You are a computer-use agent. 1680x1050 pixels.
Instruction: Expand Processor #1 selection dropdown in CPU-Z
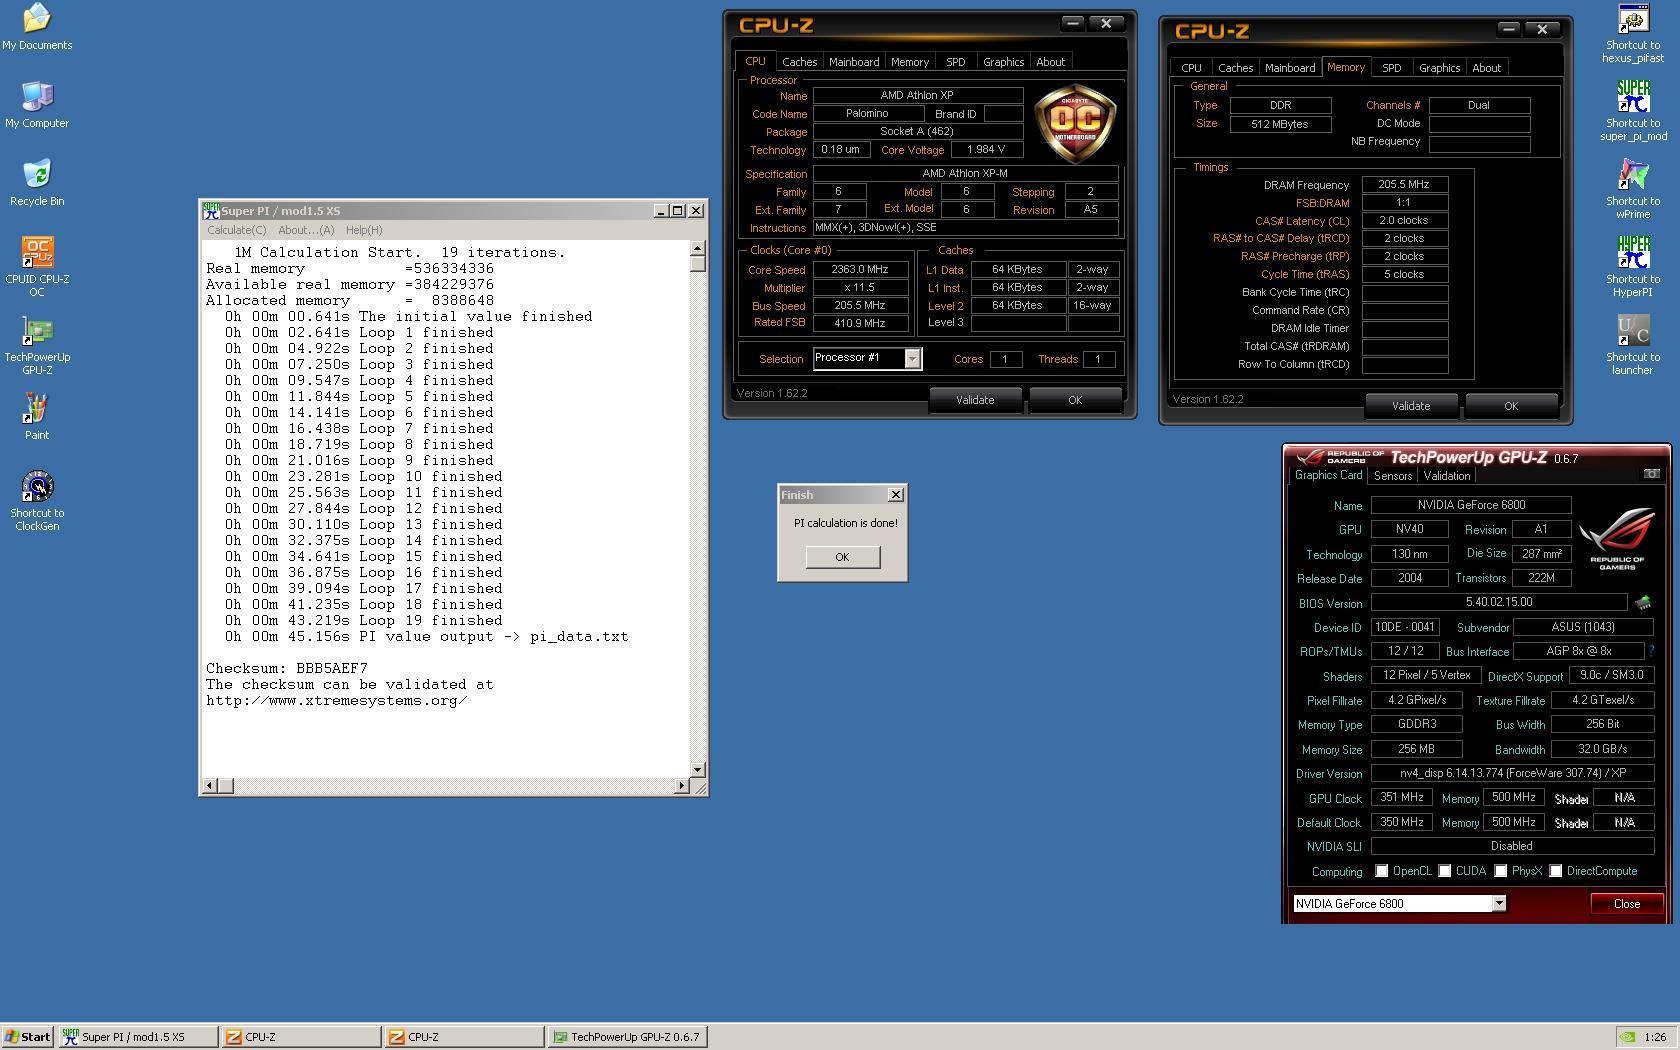(x=912, y=358)
